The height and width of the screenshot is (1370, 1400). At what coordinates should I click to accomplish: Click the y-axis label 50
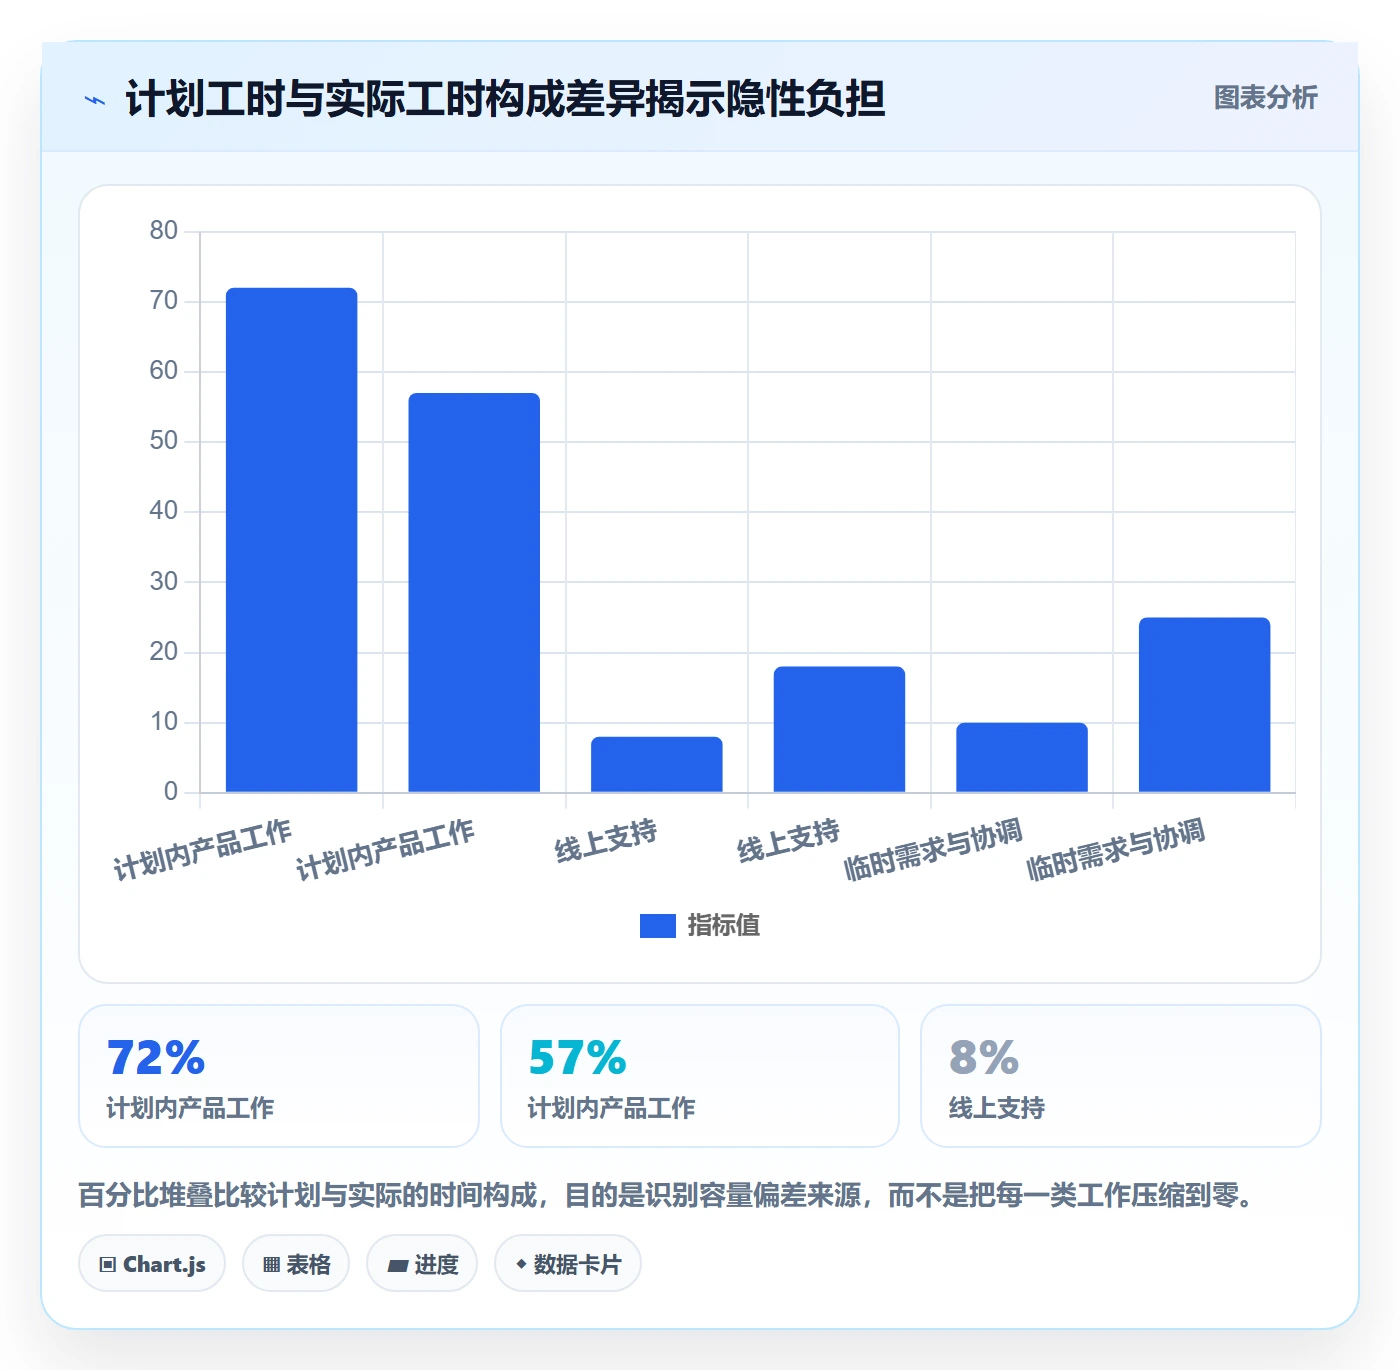[163, 441]
